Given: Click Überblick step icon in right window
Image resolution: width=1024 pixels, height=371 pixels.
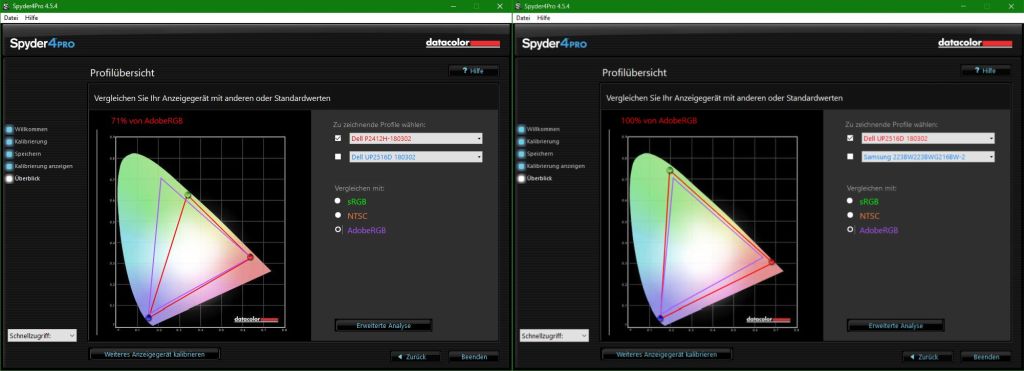Looking at the screenshot, I should coord(521,178).
